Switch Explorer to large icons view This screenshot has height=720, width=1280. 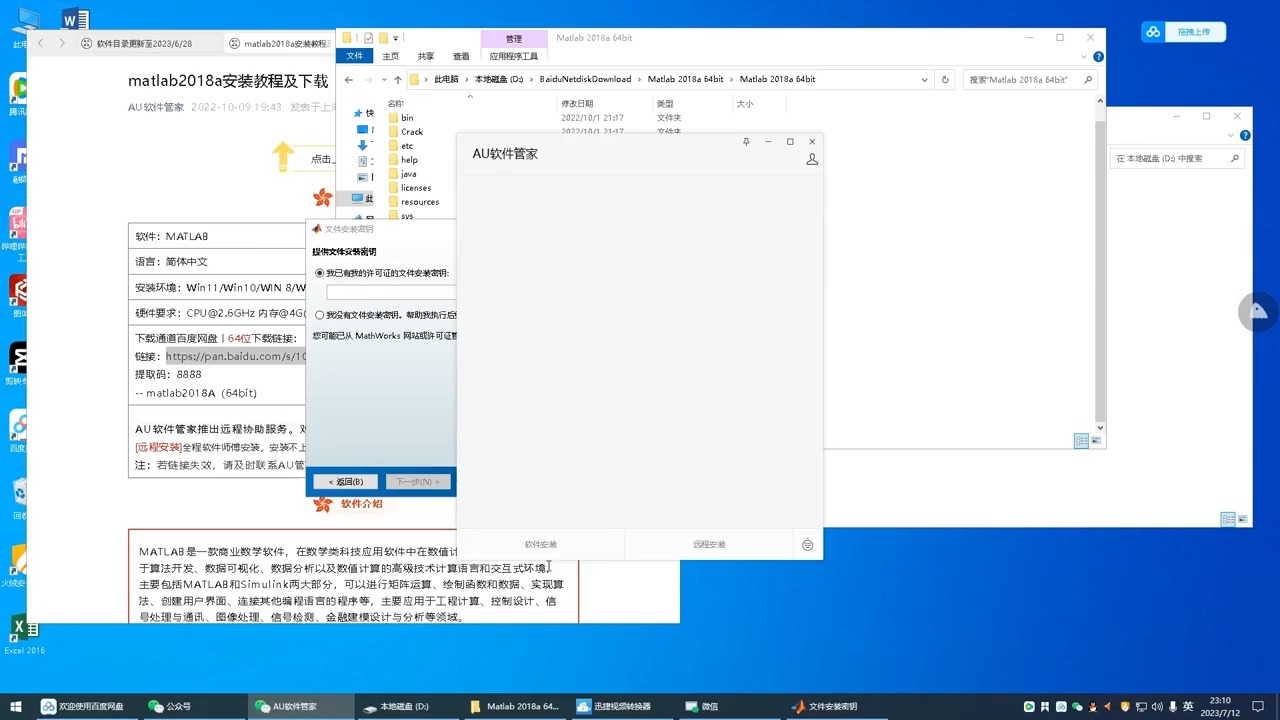1097,441
